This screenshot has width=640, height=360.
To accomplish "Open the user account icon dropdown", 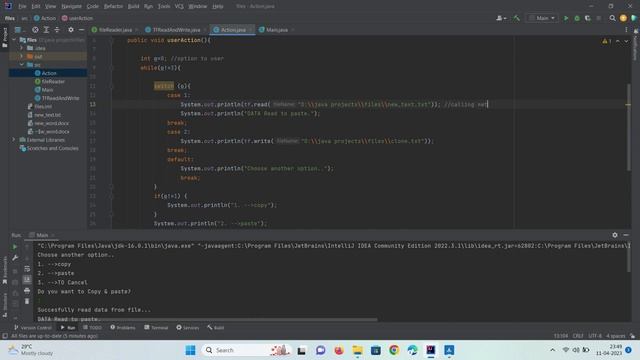I will (501, 18).
